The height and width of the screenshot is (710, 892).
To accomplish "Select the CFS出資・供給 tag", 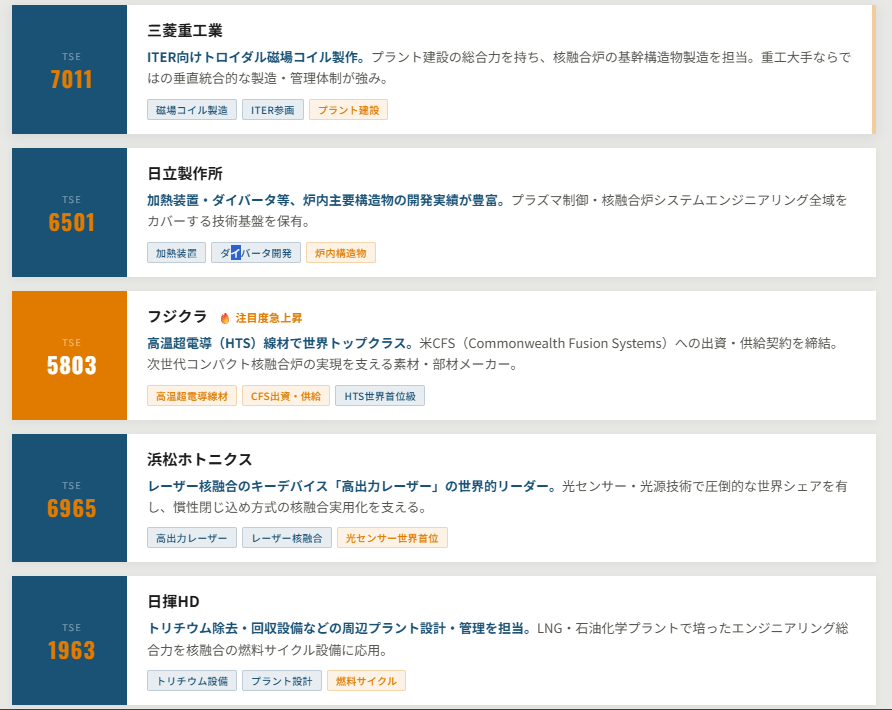I will click(285, 396).
